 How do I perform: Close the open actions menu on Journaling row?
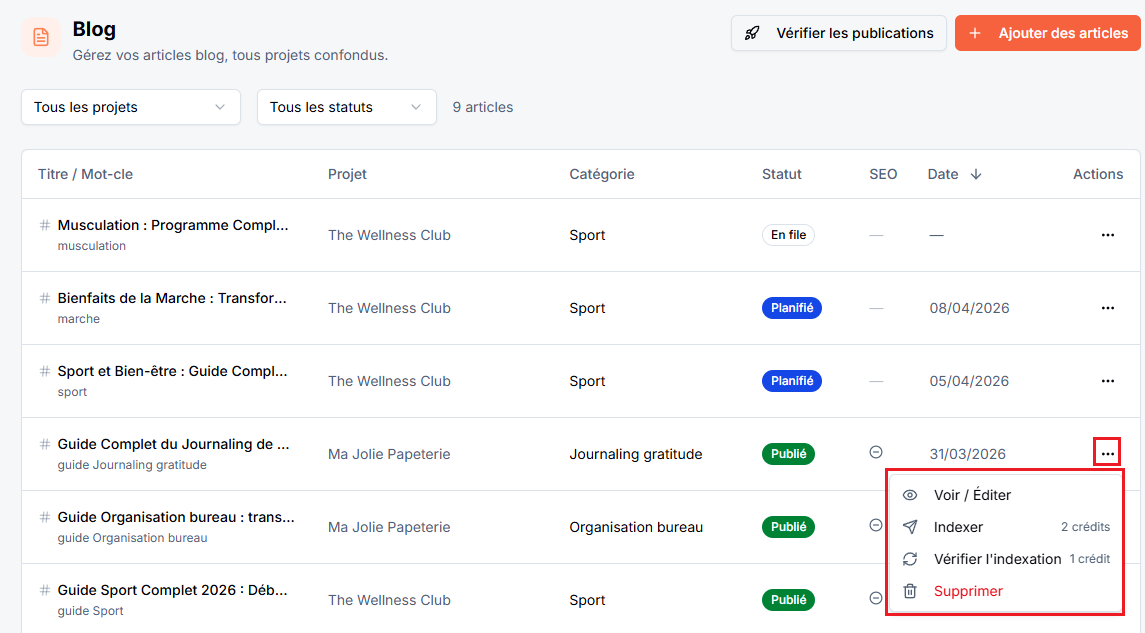coord(1107,453)
